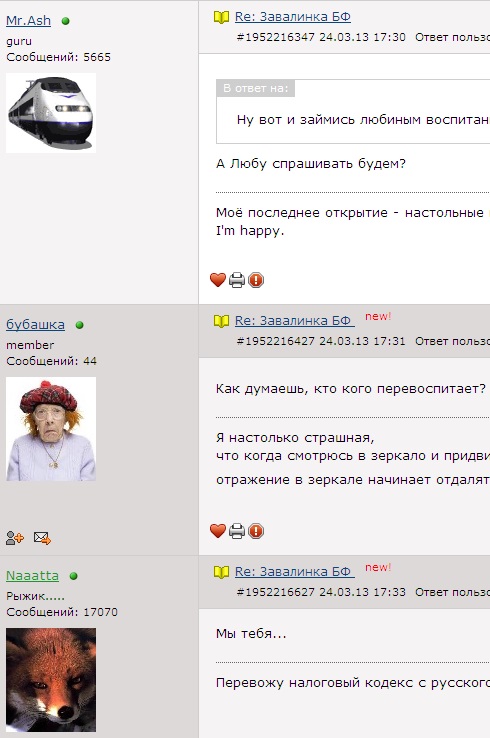490x738 pixels.
Task: View Naaatta's fox avatar image
Action: [51, 680]
